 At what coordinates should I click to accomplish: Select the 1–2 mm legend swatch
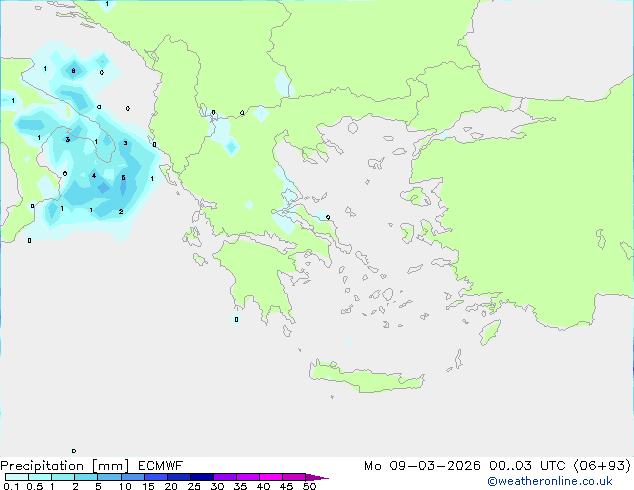pos(63,477)
